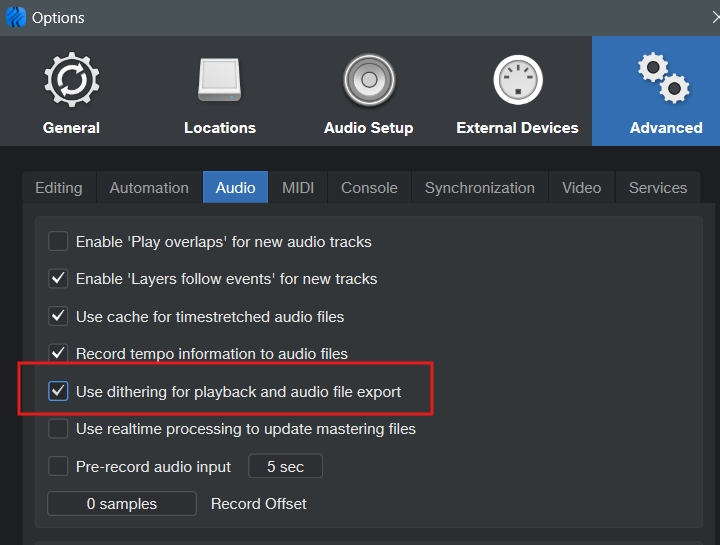
Task: Go to the Console tab
Action: (x=369, y=187)
